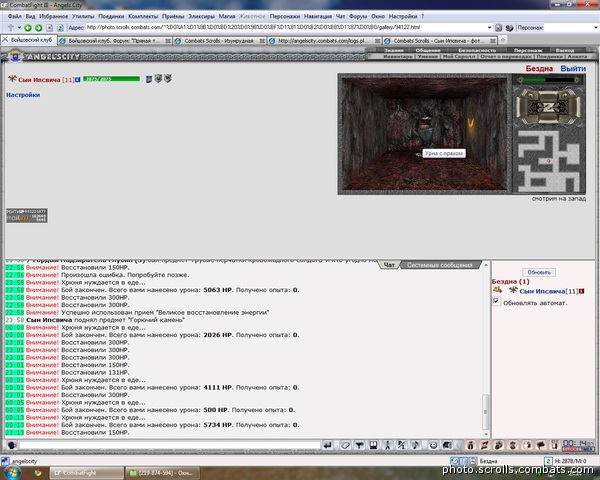Screen dimensions: 600x480
Task: Click the save chat log floppy icon
Action: click(373, 445)
